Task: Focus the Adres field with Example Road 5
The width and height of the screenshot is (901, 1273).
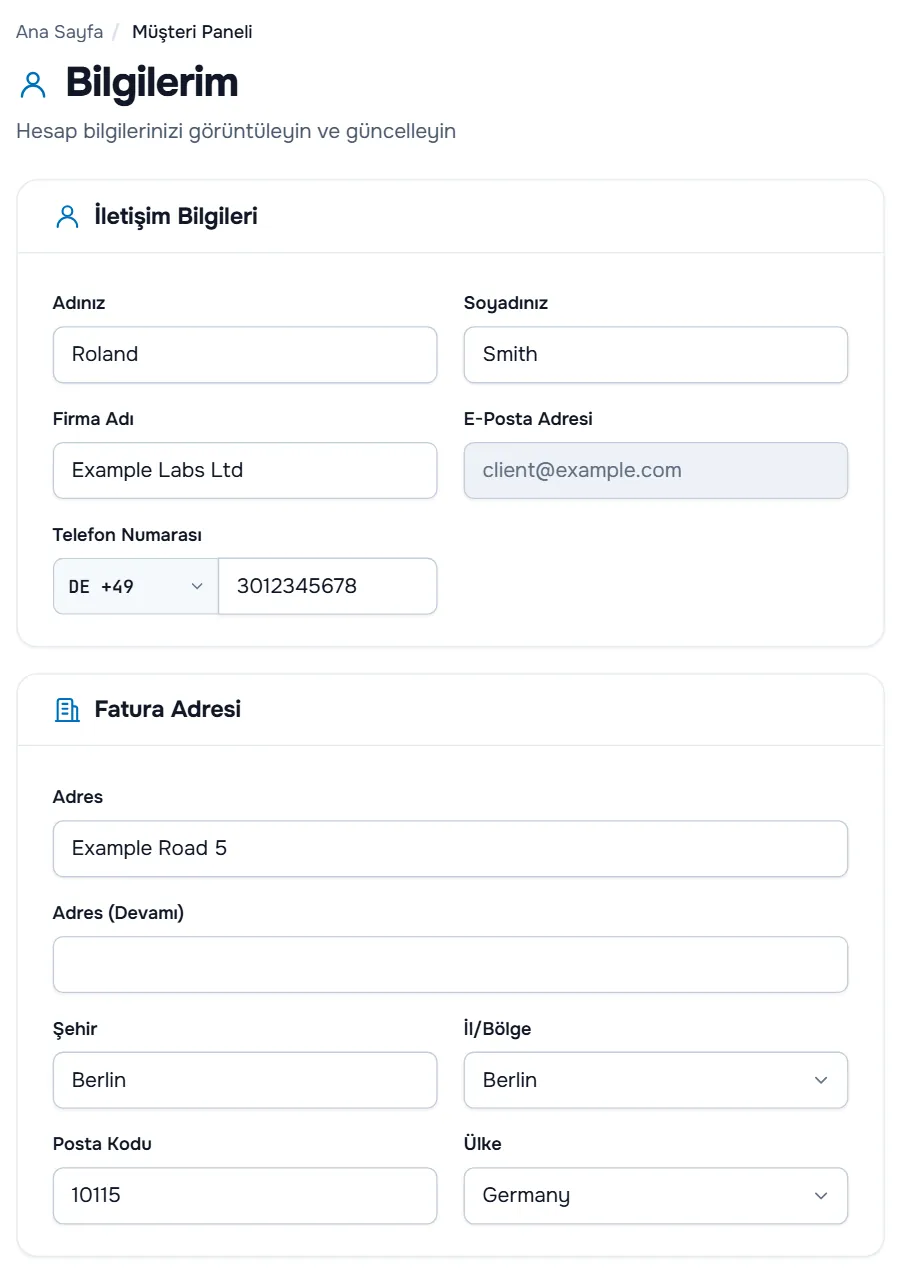Action: point(450,849)
